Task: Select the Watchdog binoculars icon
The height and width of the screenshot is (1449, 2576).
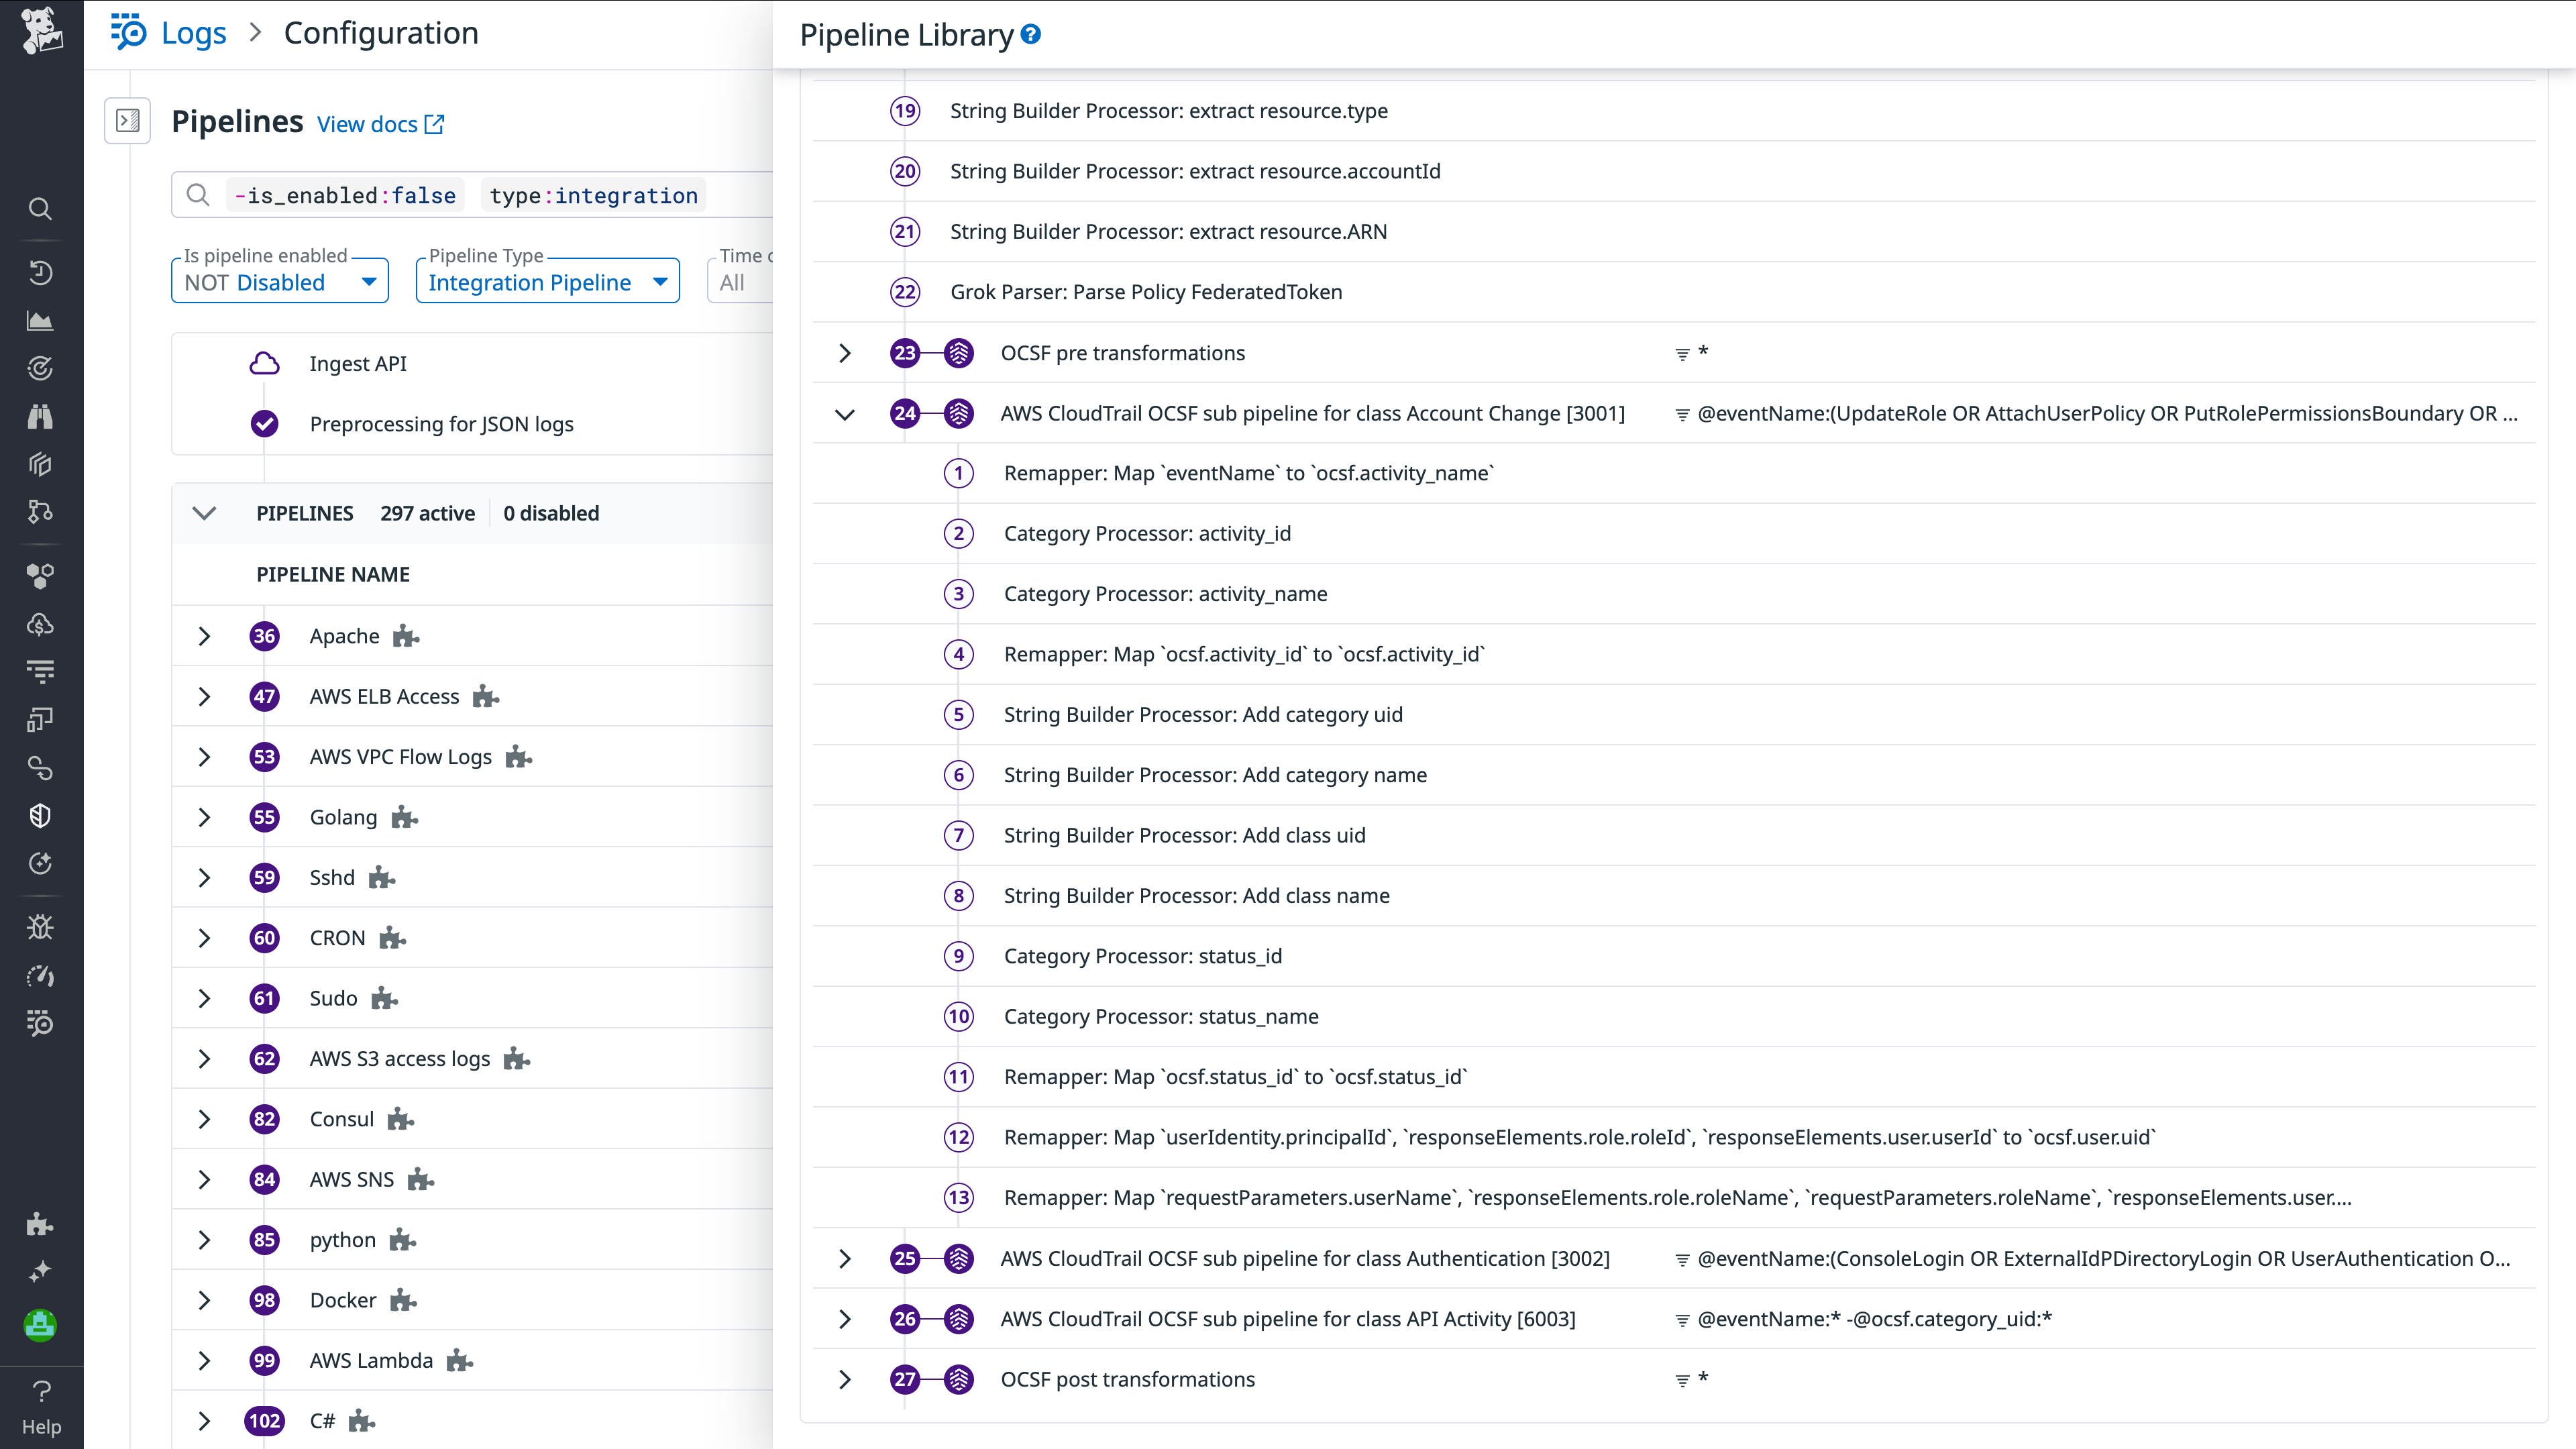Action: click(41, 416)
